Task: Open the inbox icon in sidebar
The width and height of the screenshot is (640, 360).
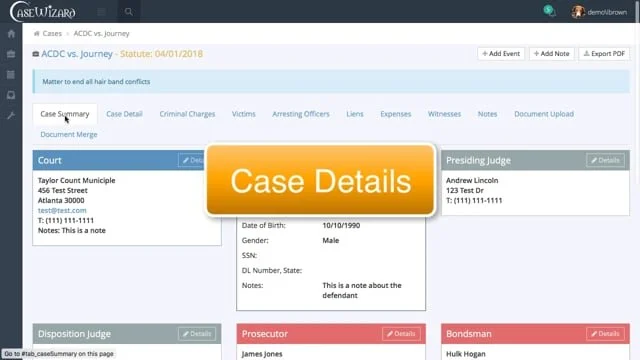Action: 11,95
